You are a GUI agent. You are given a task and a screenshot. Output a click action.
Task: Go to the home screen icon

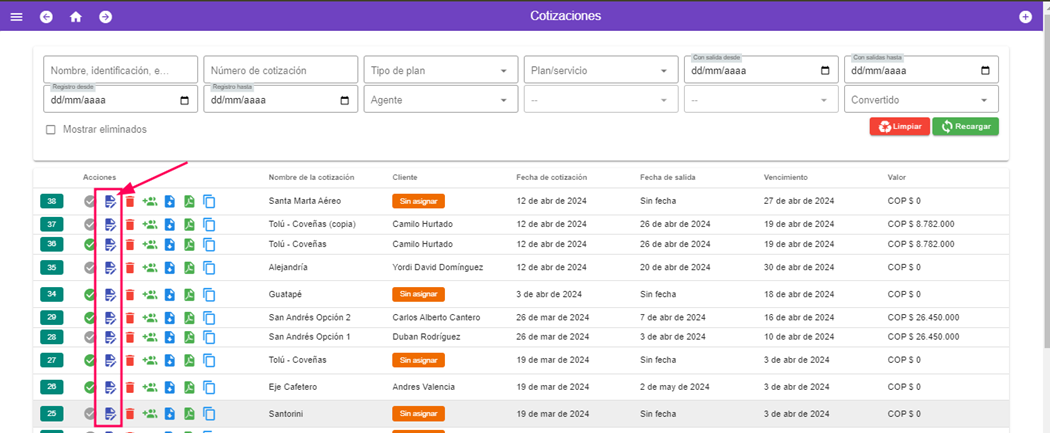click(x=76, y=16)
